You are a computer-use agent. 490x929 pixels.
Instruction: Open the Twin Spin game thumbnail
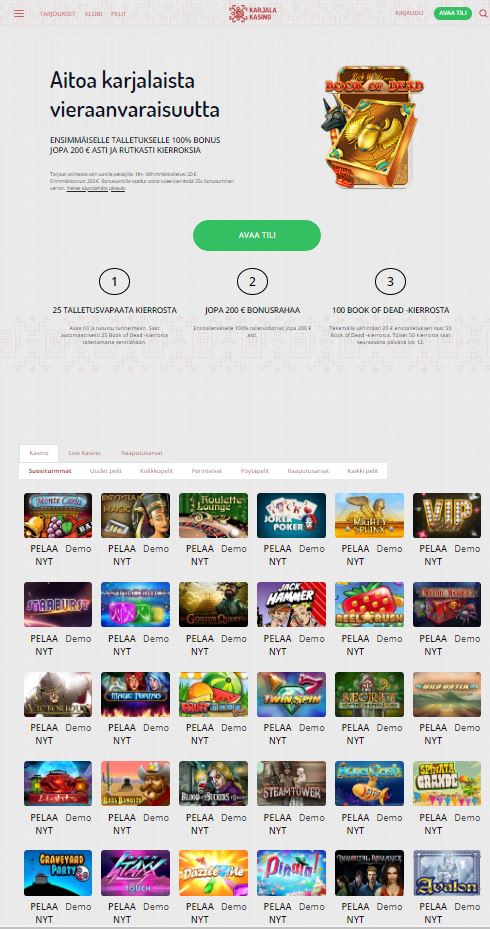291,694
